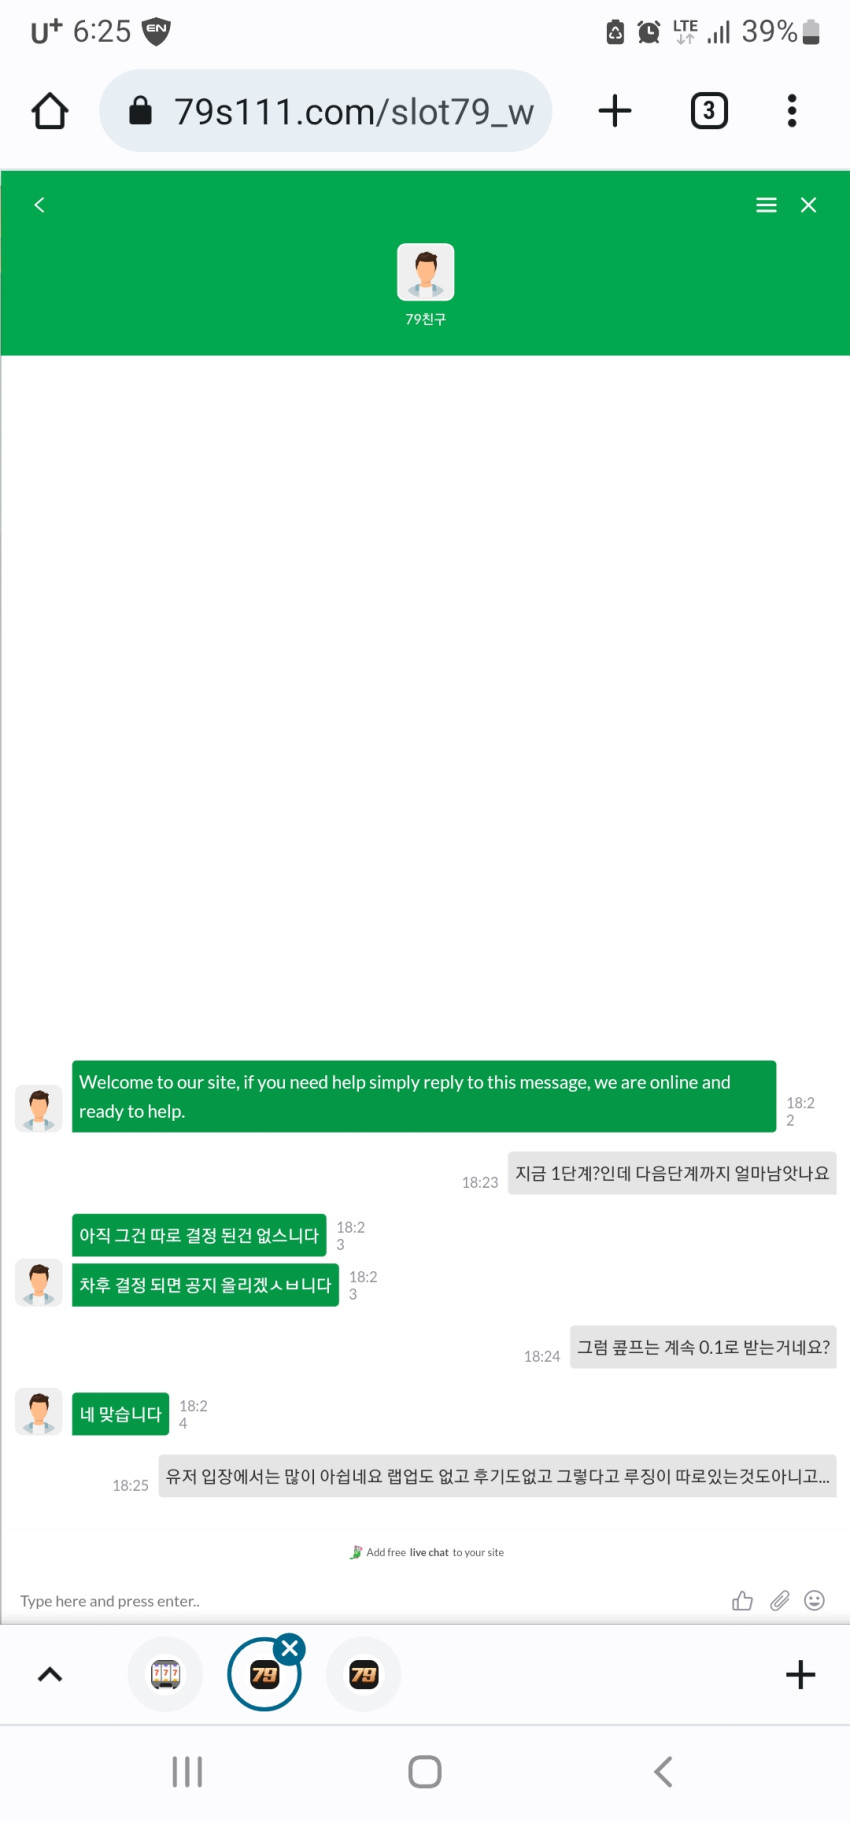Switch to the last 79 tab icon
Screen dimensions: 850x1823
pyautogui.click(x=364, y=1674)
